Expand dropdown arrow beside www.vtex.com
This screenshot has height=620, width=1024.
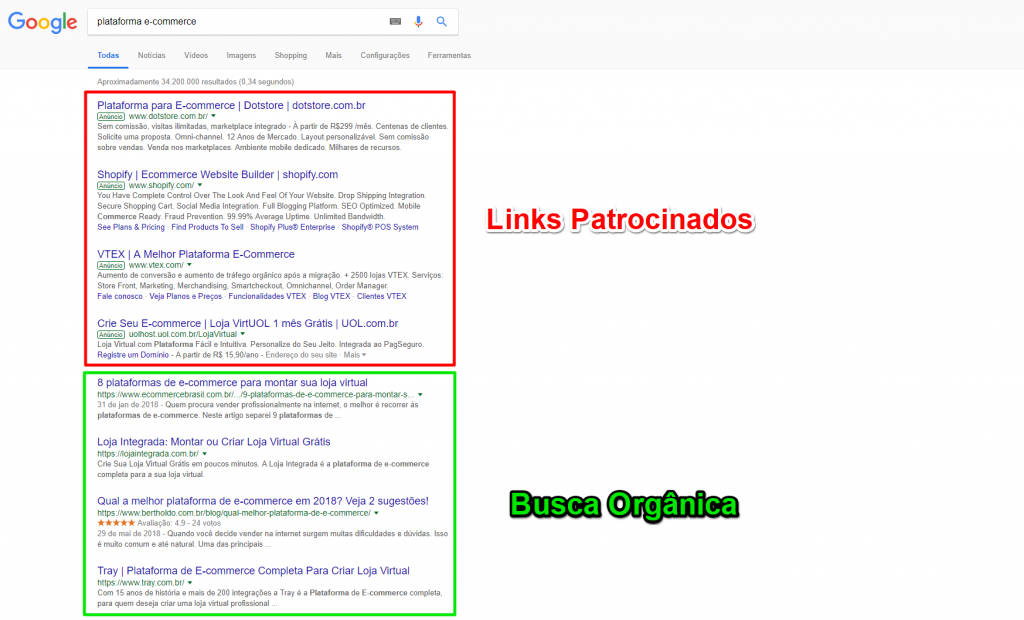[189, 265]
